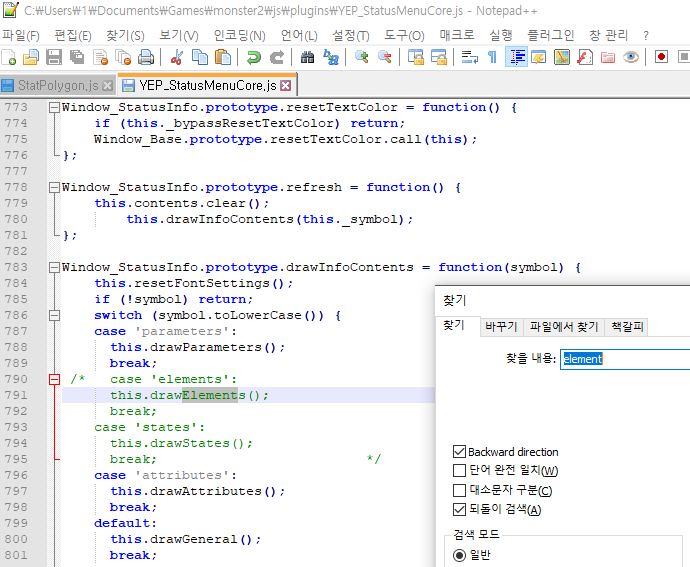Viewport: 690px width, 567px height.
Task: Click the this.drawParameters() code on line 788
Action: [197, 347]
